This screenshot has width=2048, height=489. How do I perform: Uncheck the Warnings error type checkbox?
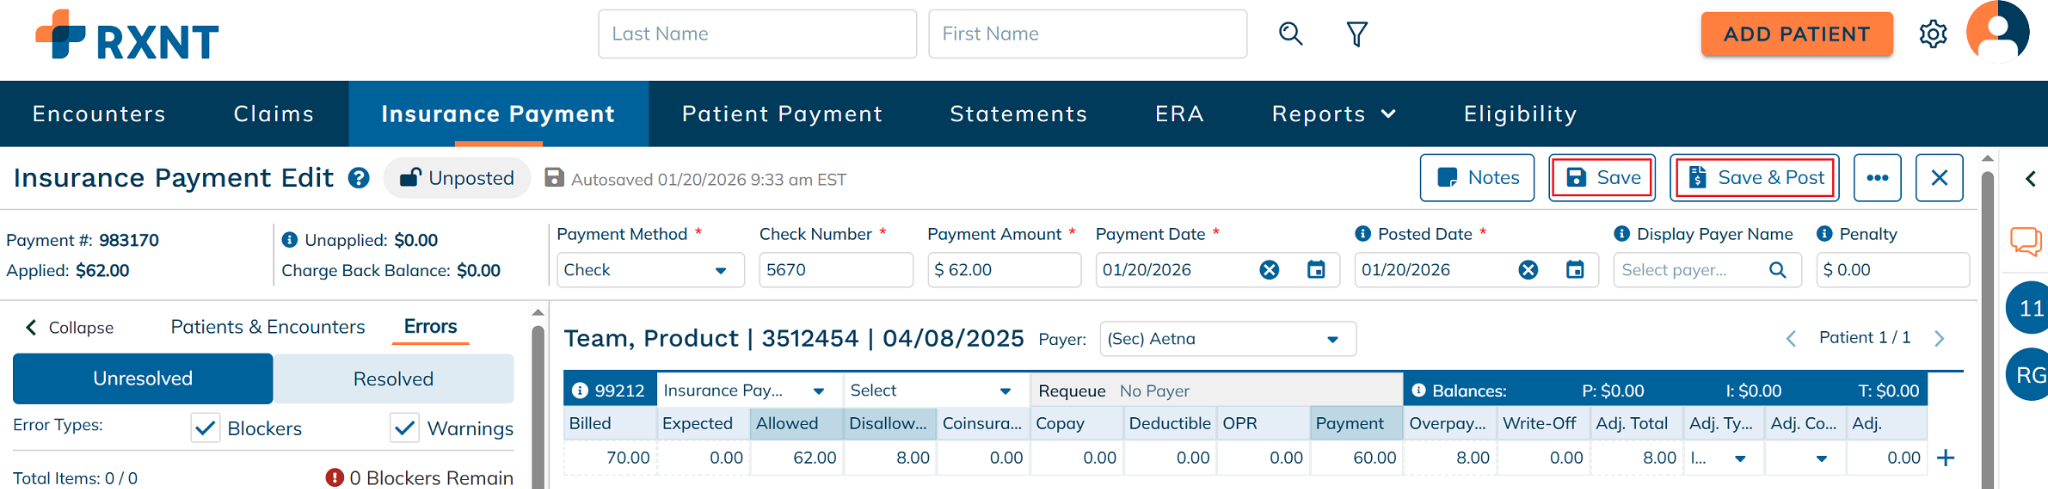[405, 428]
